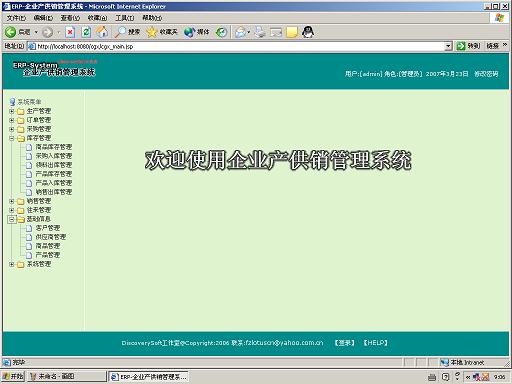The height and width of the screenshot is (384, 512).
Task: Expand the 系统管理 tree folder
Action: [x=12, y=264]
